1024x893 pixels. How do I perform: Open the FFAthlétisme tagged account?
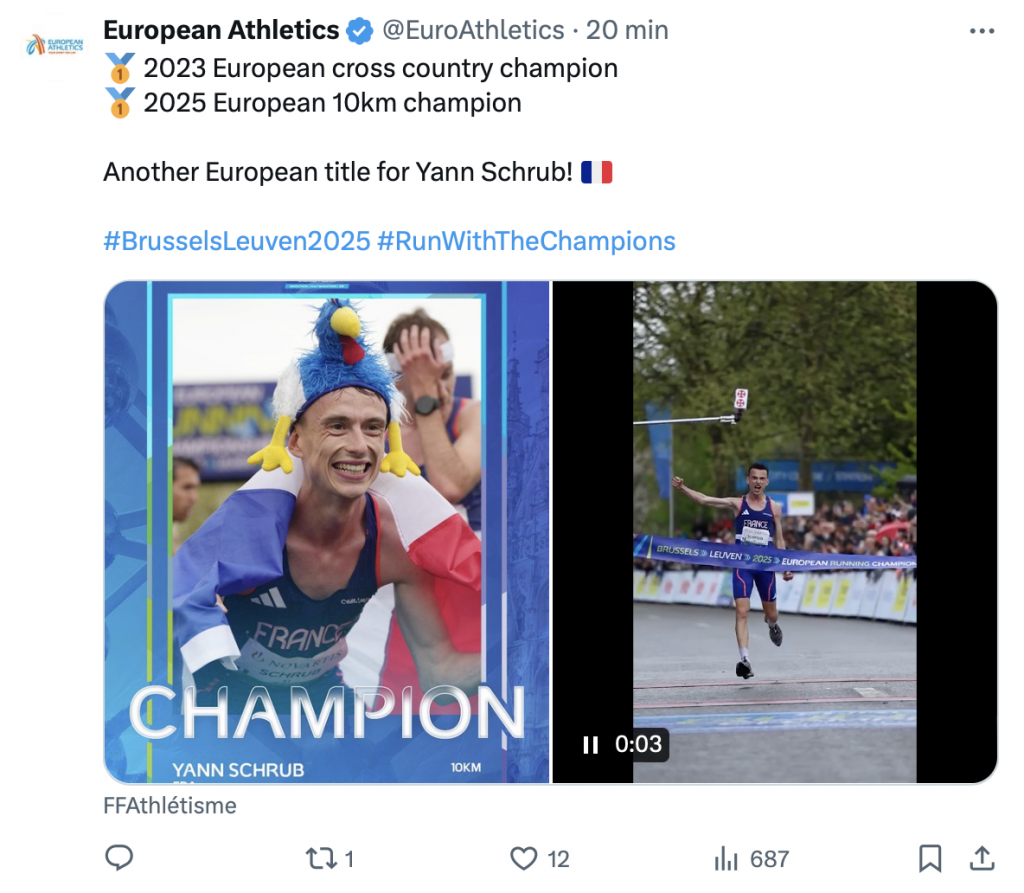click(169, 805)
